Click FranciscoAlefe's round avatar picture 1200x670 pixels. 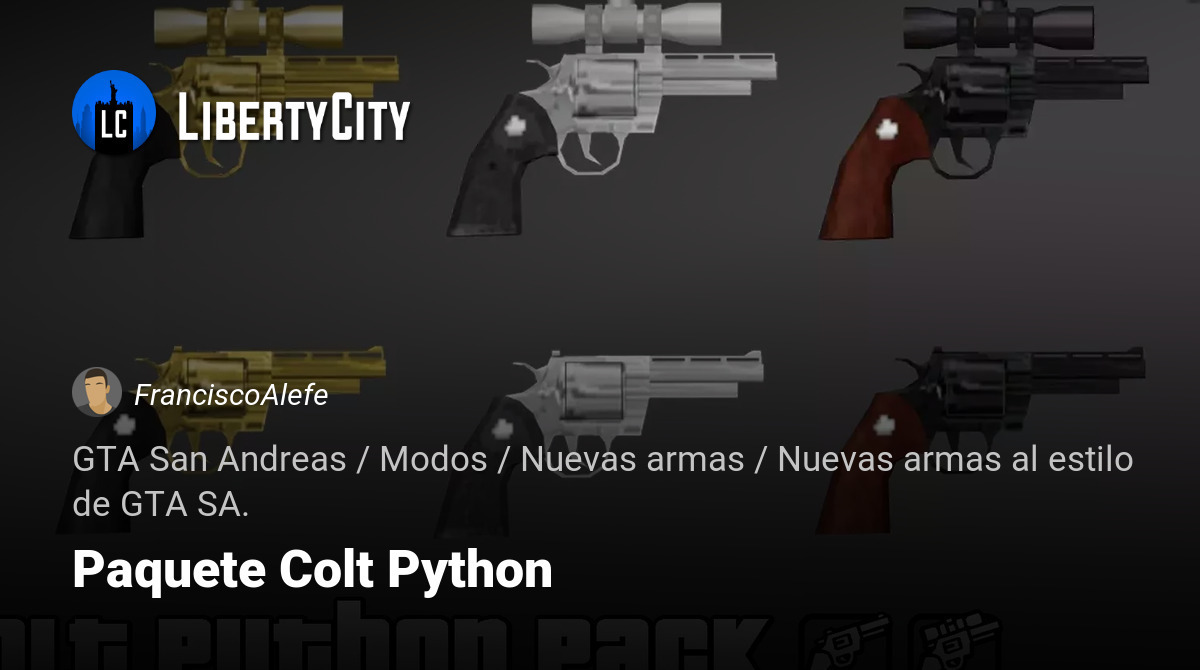97,392
